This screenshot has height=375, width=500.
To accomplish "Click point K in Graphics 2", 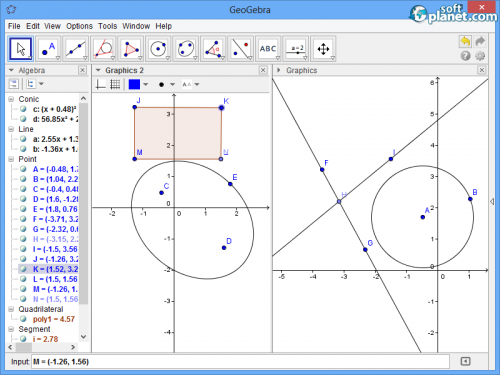I will (222, 108).
